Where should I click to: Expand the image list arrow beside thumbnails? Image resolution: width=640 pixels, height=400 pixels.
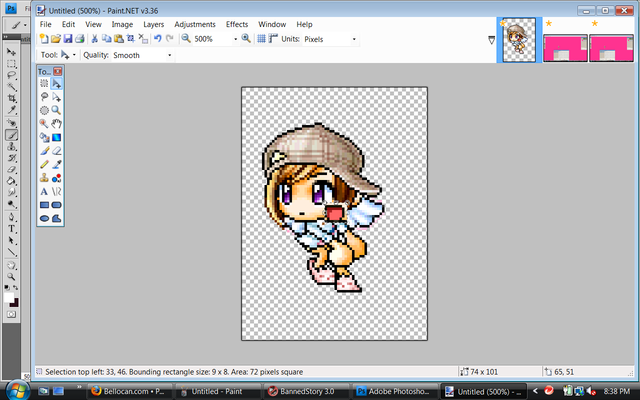(x=491, y=40)
